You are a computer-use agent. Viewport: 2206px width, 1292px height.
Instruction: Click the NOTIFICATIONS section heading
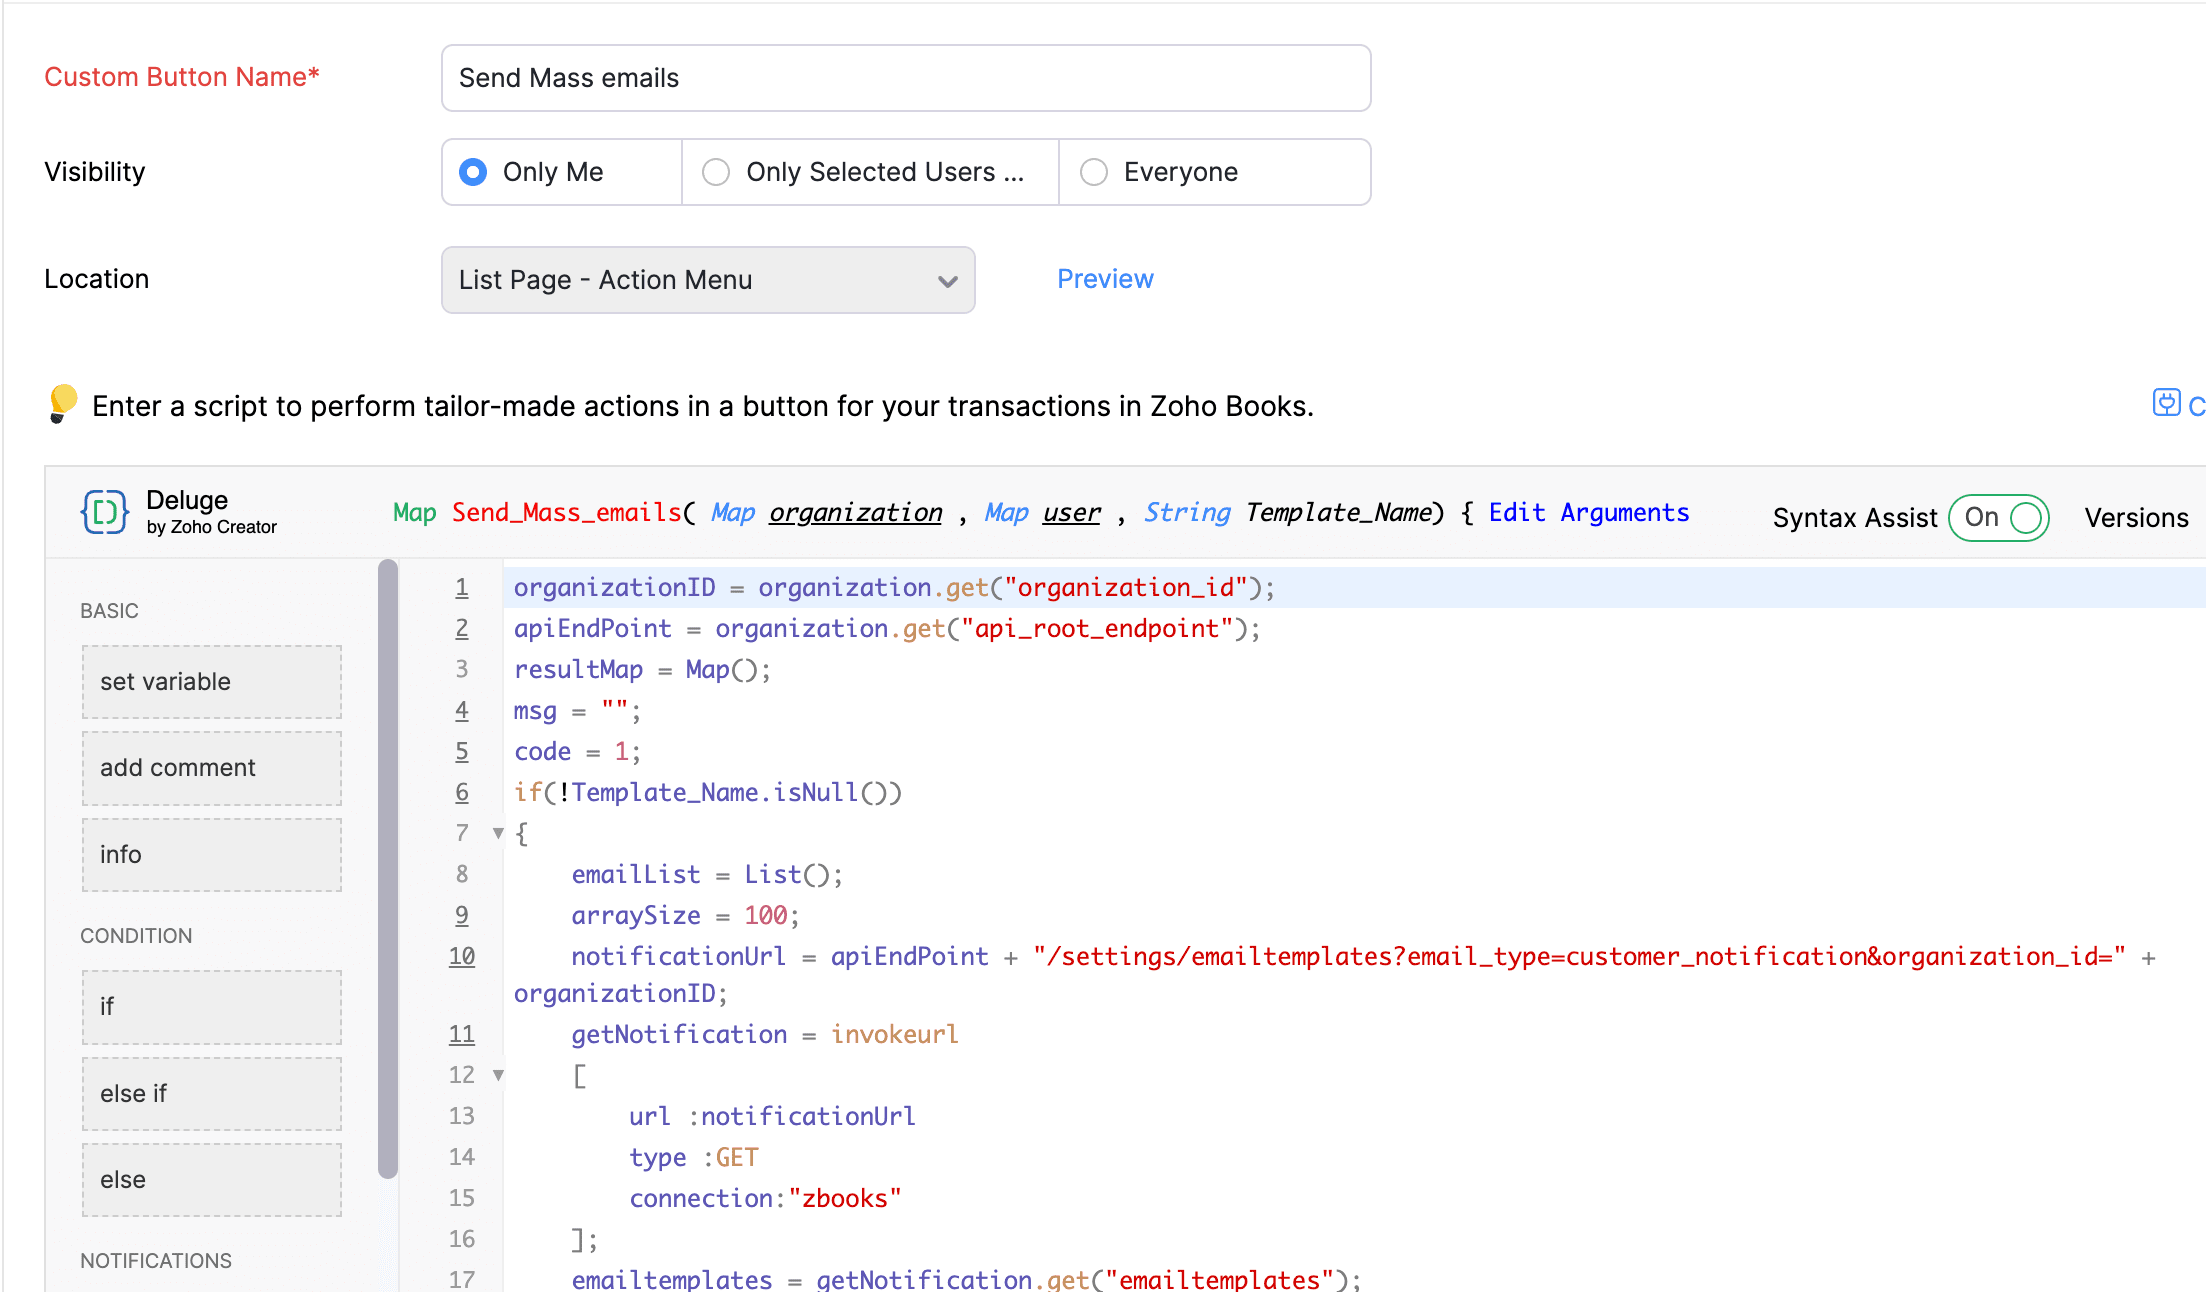point(156,1261)
